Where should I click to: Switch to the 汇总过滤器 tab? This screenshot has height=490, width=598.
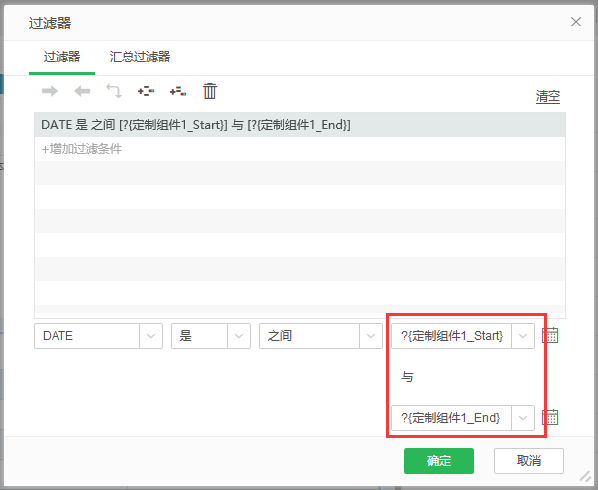[x=140, y=57]
